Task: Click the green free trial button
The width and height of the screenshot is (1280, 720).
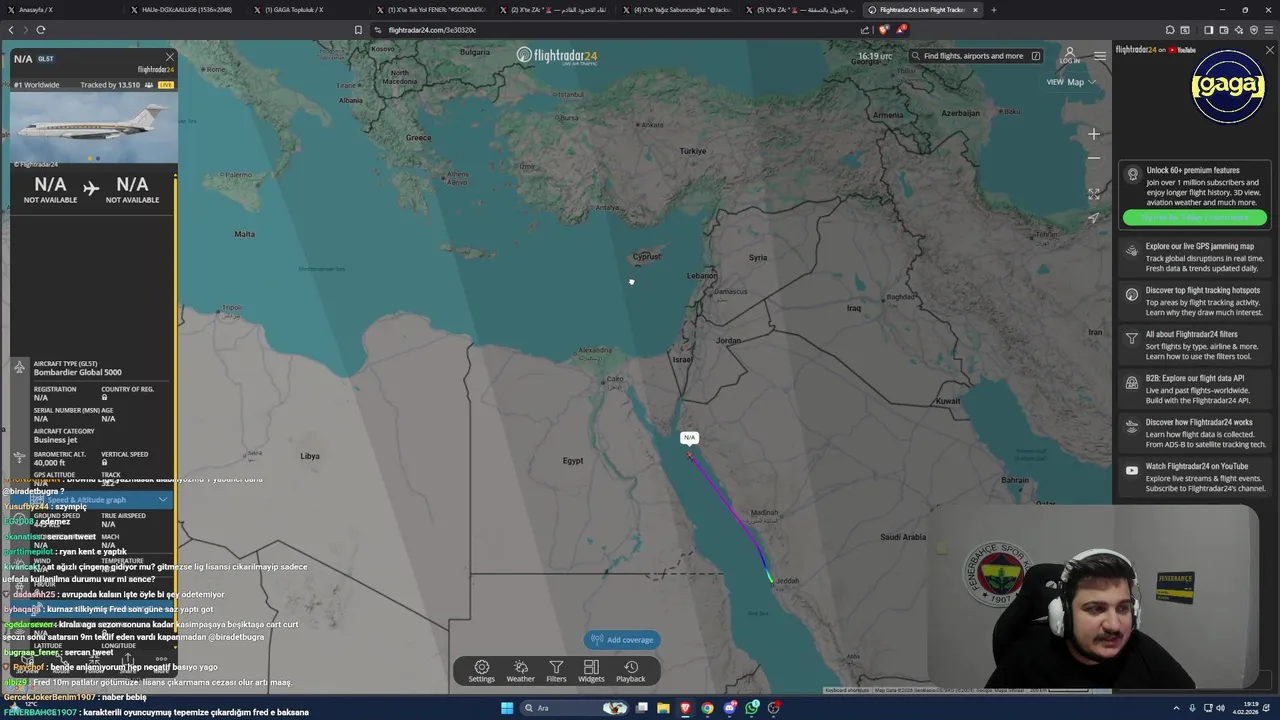Action: point(1195,218)
